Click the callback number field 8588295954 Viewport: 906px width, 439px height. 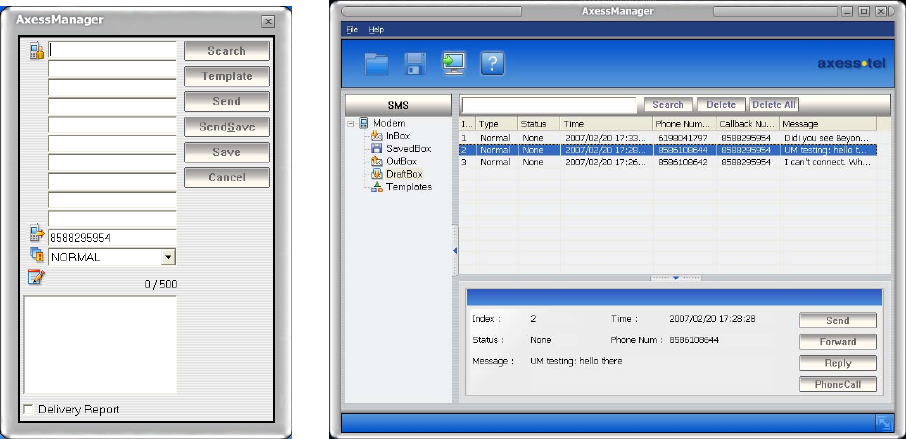[x=112, y=237]
